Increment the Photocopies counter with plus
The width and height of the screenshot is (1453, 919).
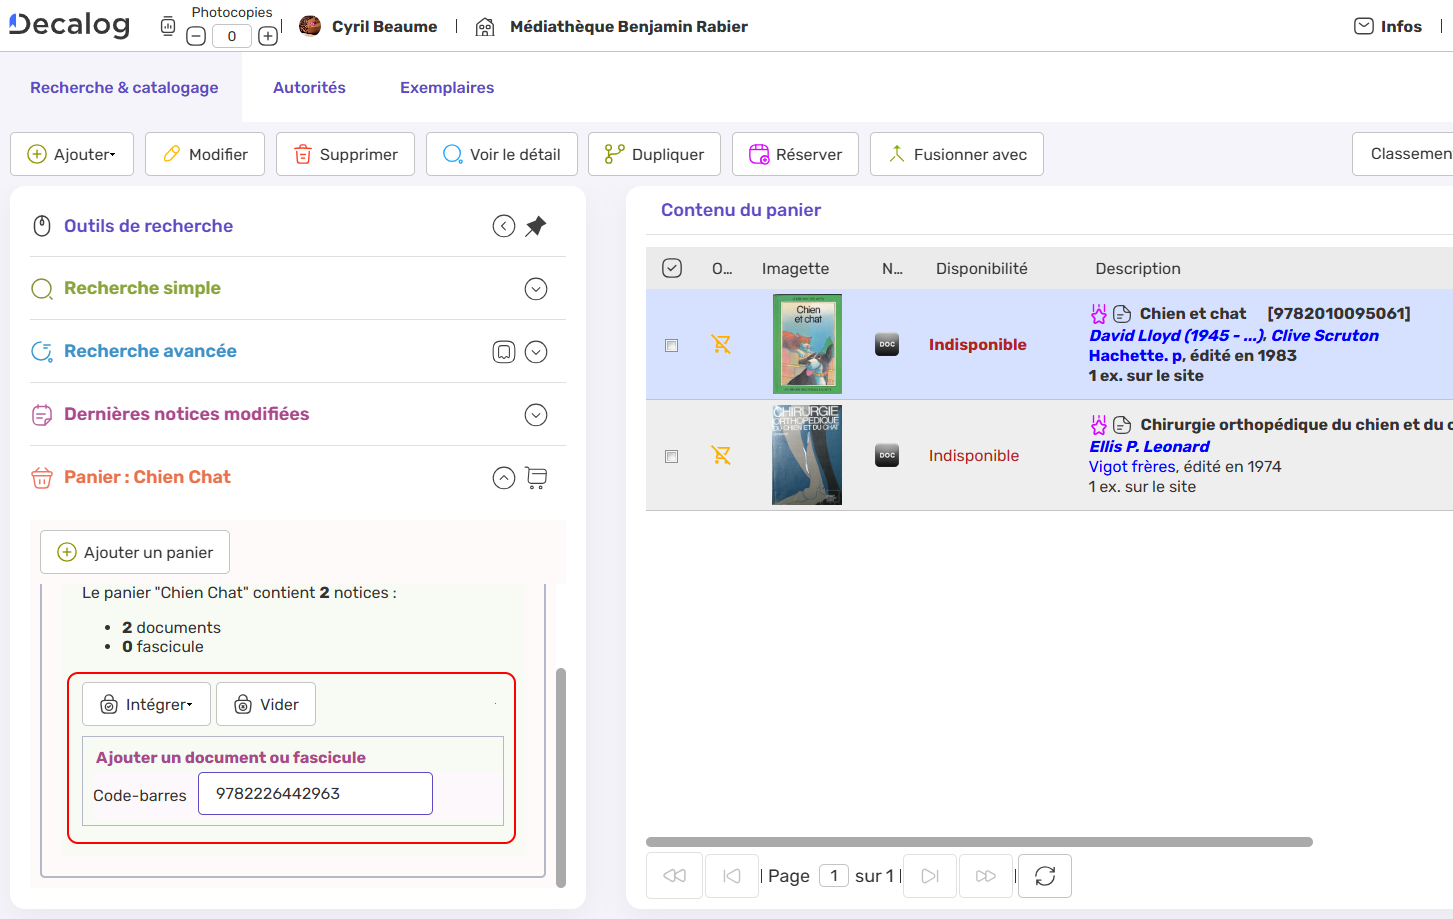pos(267,34)
